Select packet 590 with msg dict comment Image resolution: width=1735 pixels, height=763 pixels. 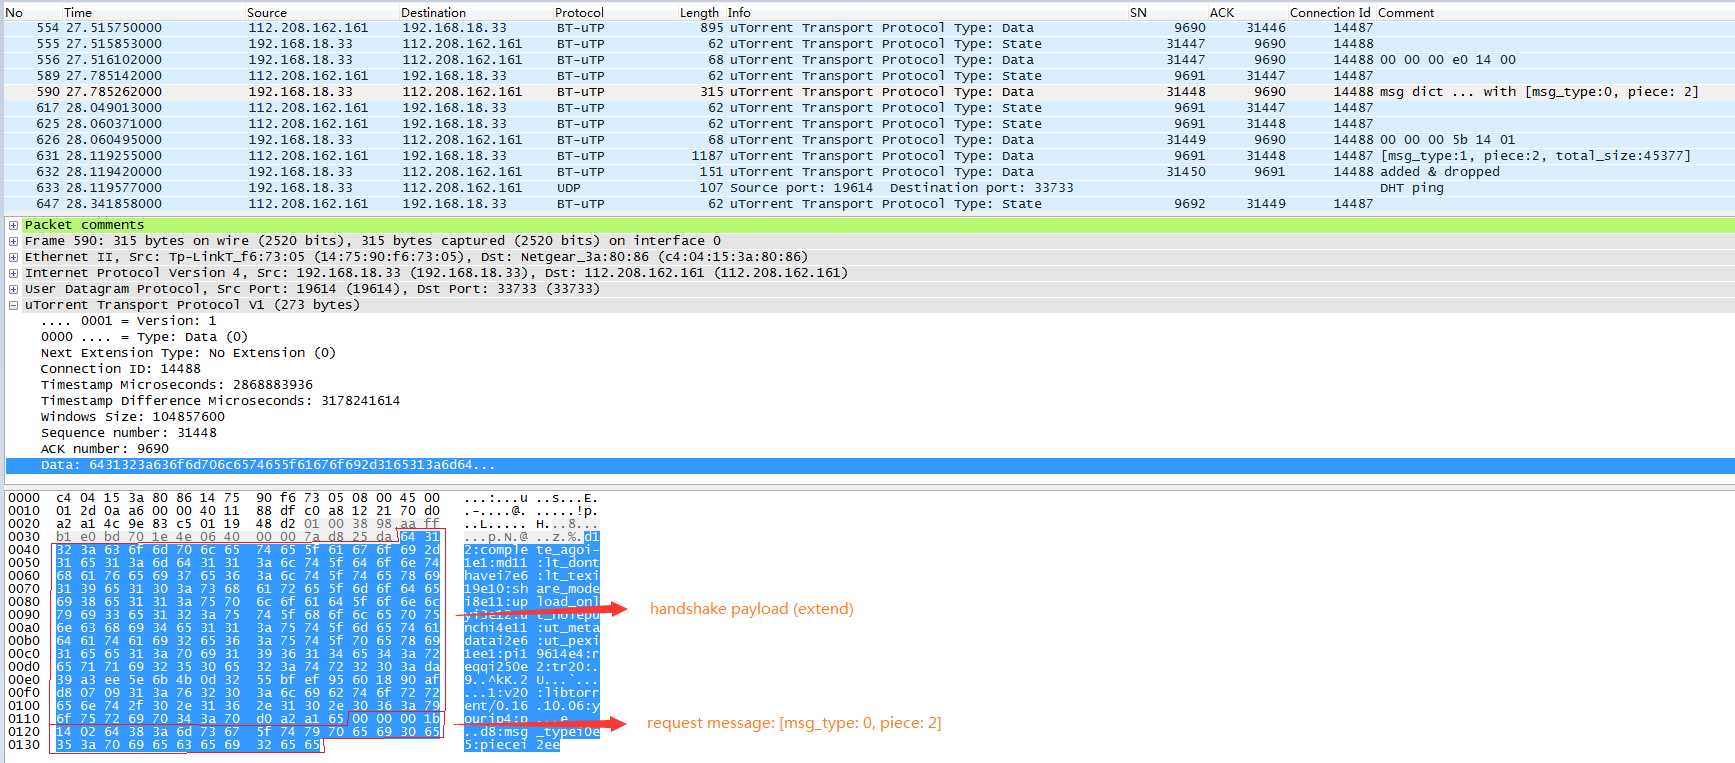pyautogui.click(x=870, y=92)
